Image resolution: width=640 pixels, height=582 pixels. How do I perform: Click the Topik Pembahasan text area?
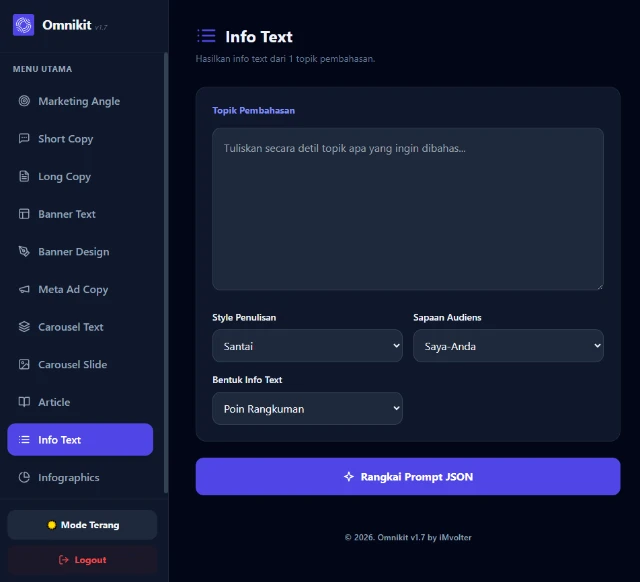(407, 209)
